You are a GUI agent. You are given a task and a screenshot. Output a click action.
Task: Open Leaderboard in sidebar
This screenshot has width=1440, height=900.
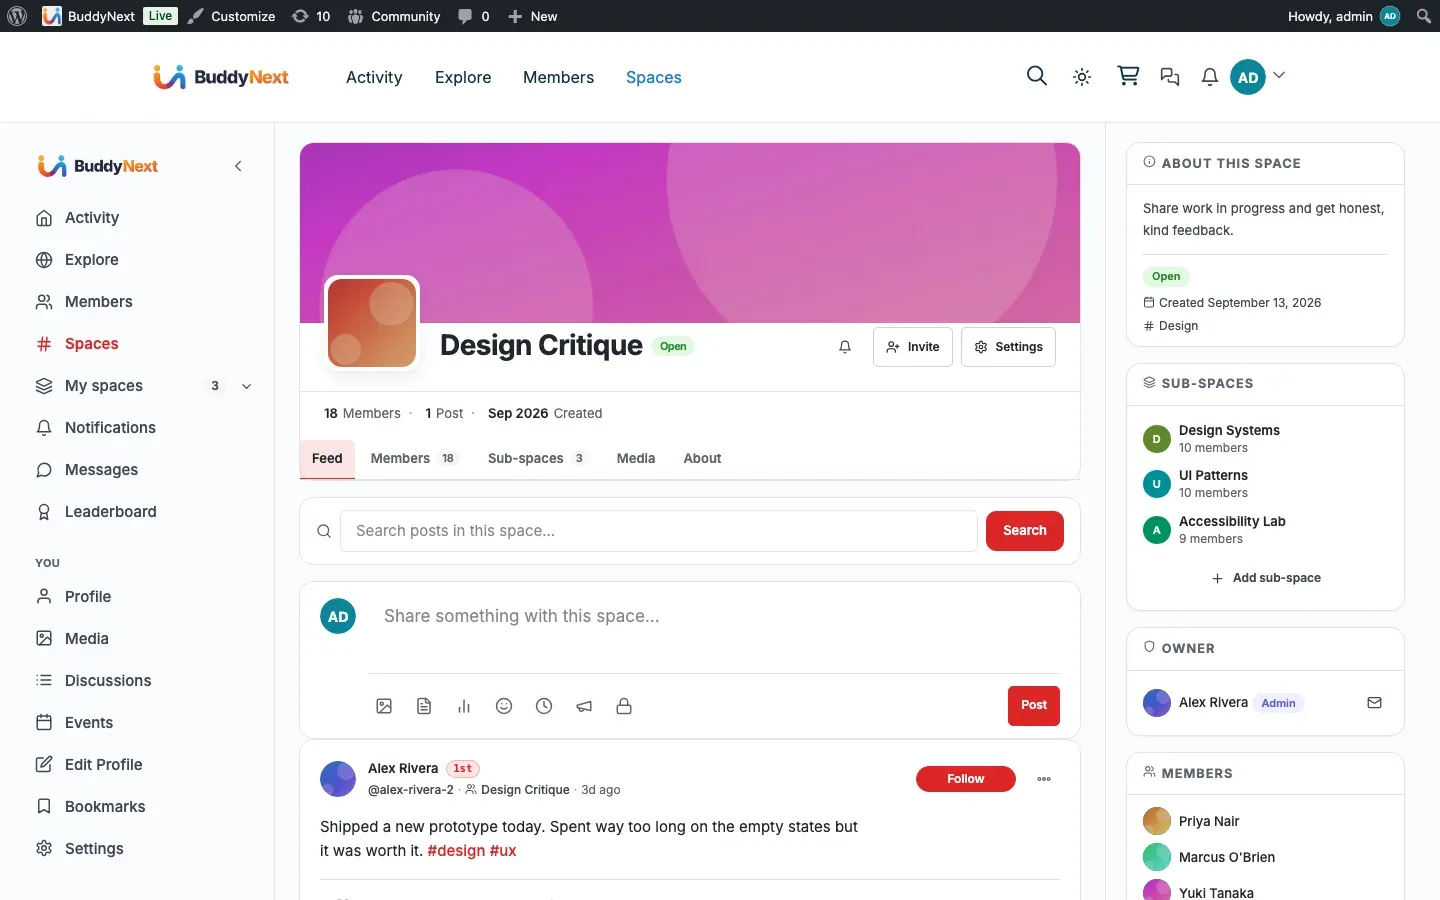(x=110, y=512)
